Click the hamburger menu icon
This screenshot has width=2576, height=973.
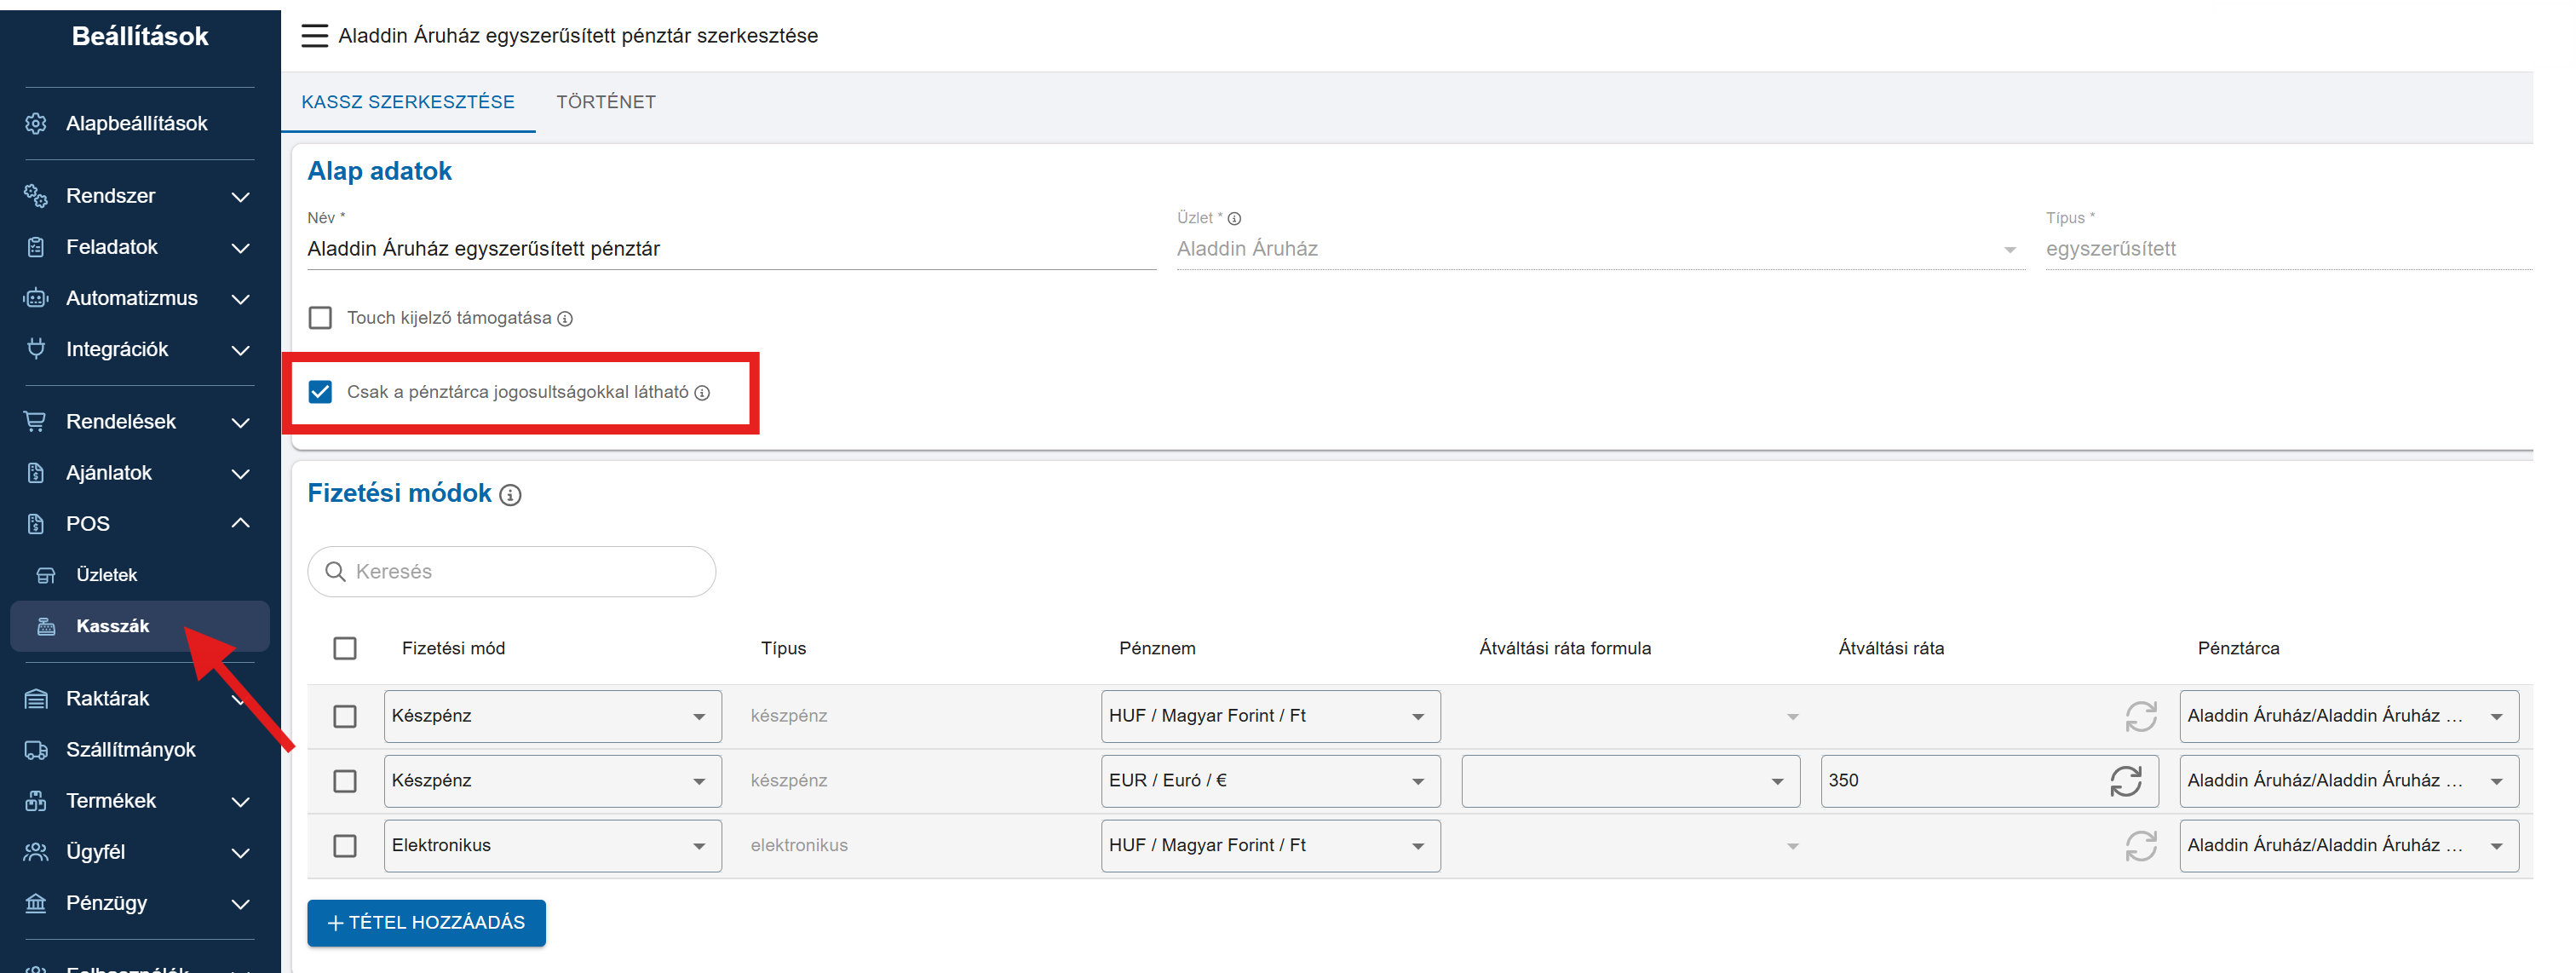(x=314, y=36)
